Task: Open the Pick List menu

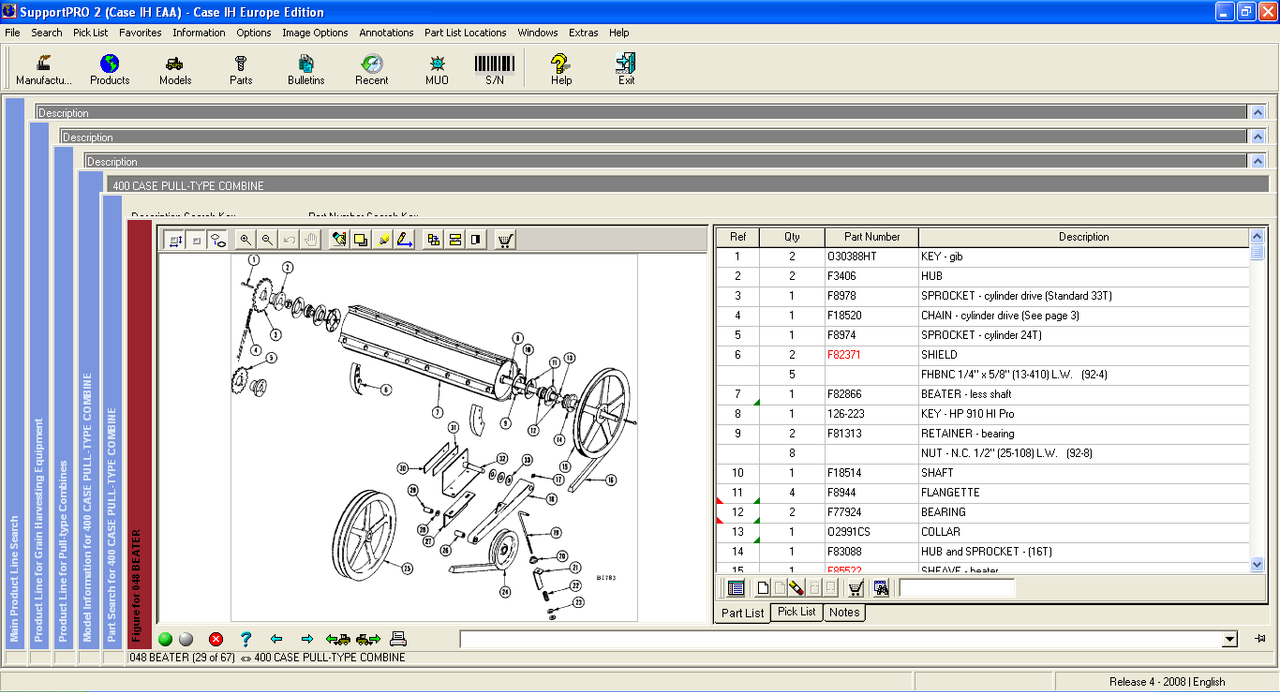Action: [x=90, y=32]
